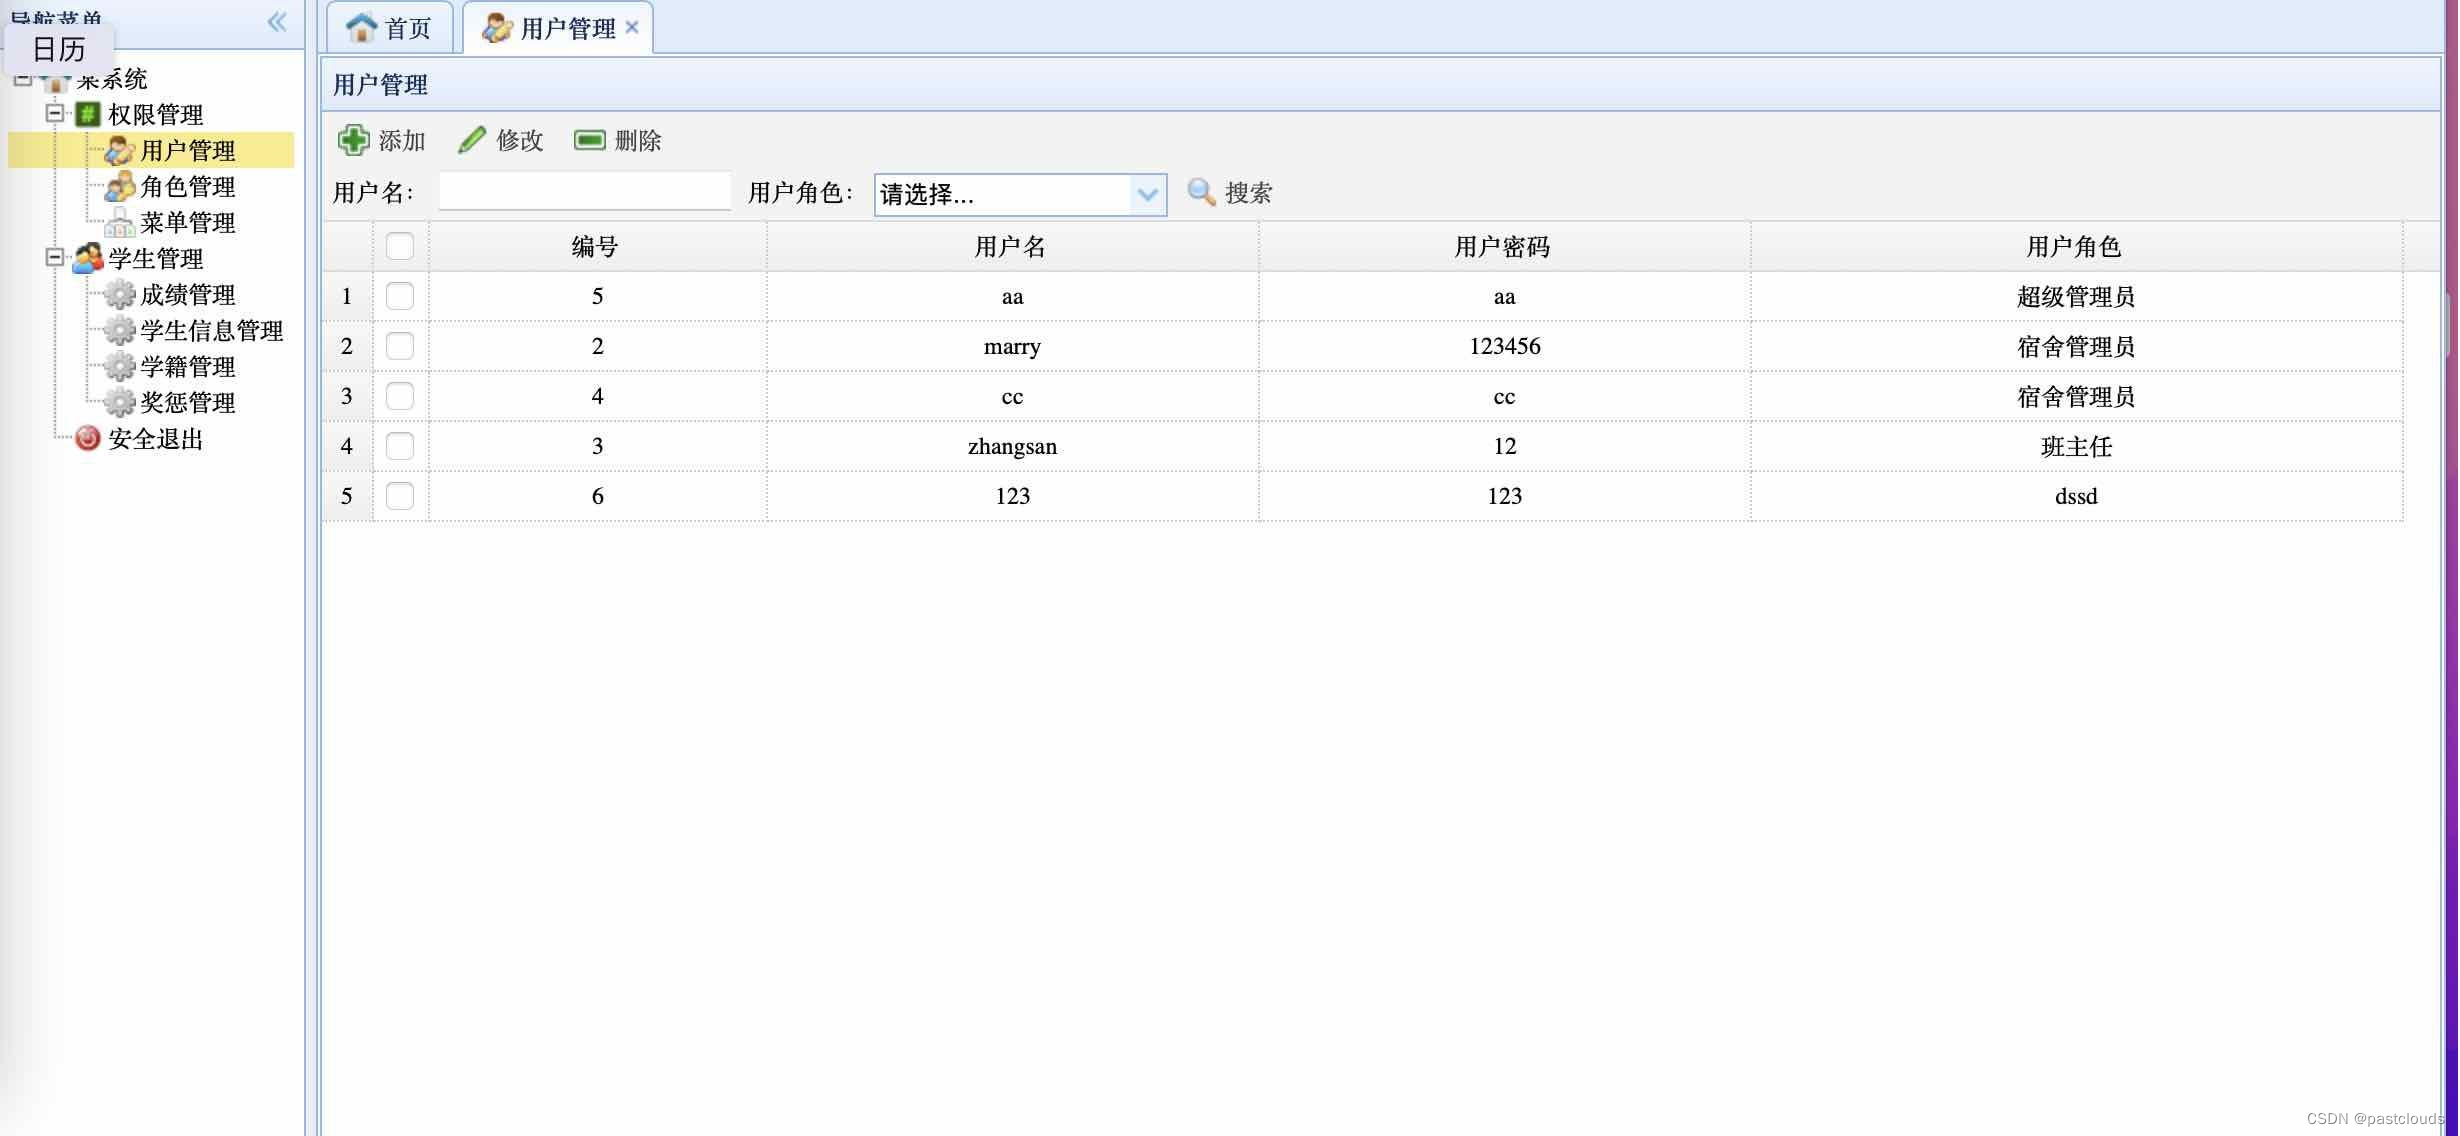Open 用户管理 in navigation tree

188,151
